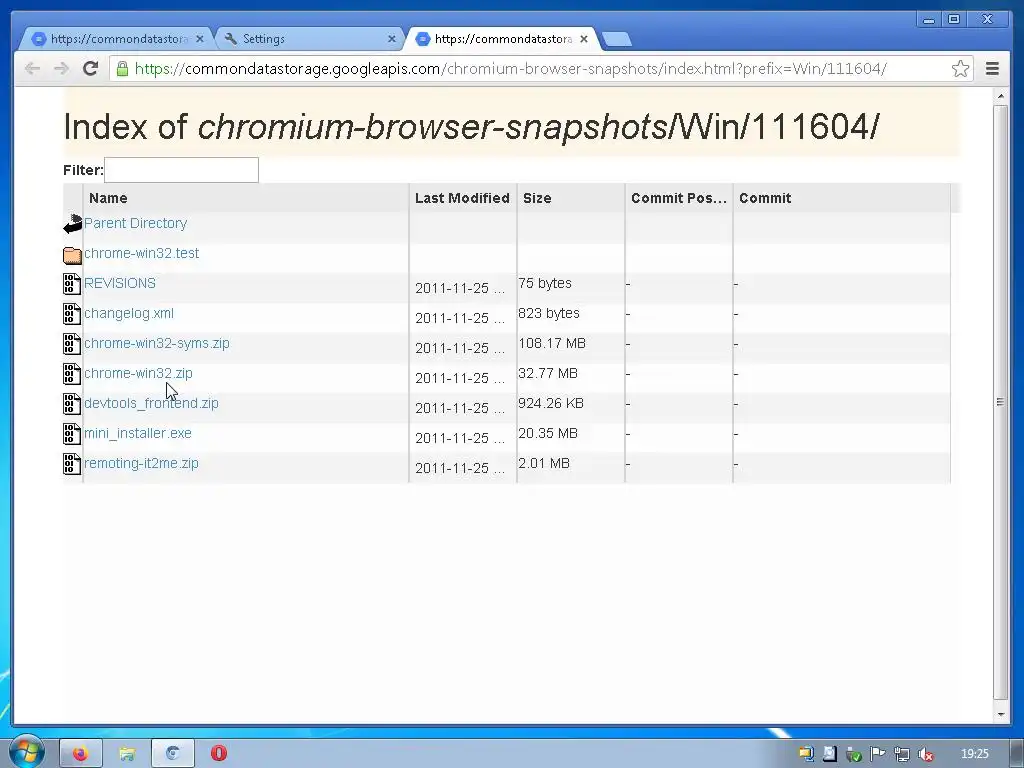Click the page scrollbar down arrow
The image size is (1024, 768).
(1000, 714)
